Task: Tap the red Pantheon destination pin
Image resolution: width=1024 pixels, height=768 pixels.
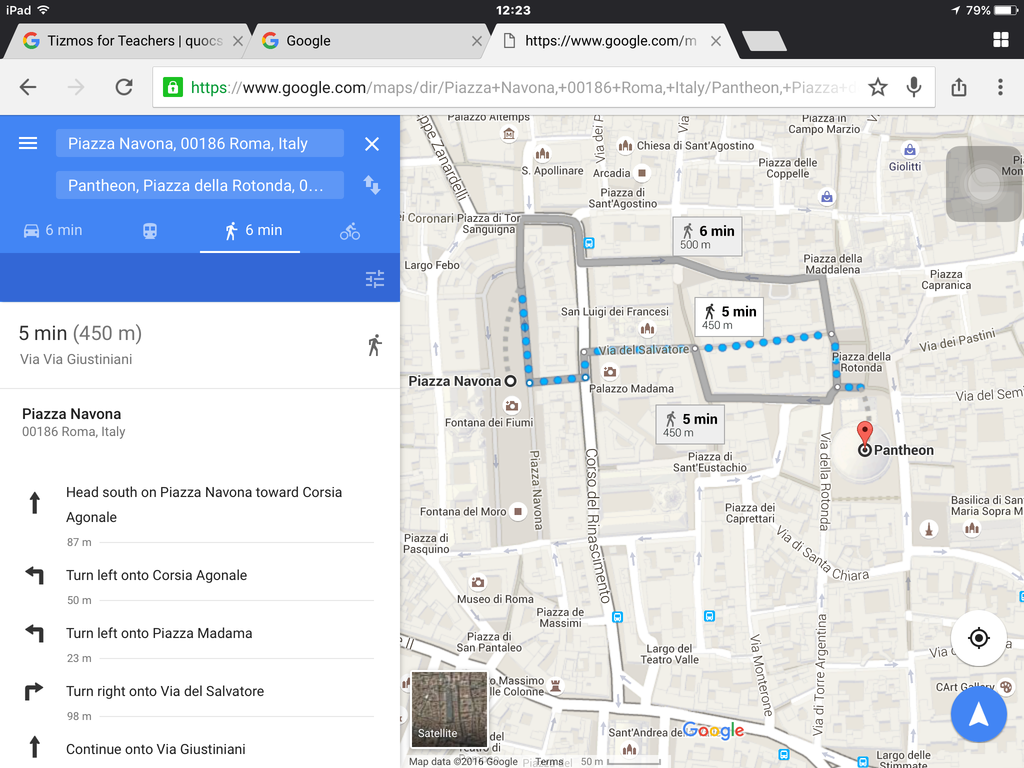Action: coord(864,434)
